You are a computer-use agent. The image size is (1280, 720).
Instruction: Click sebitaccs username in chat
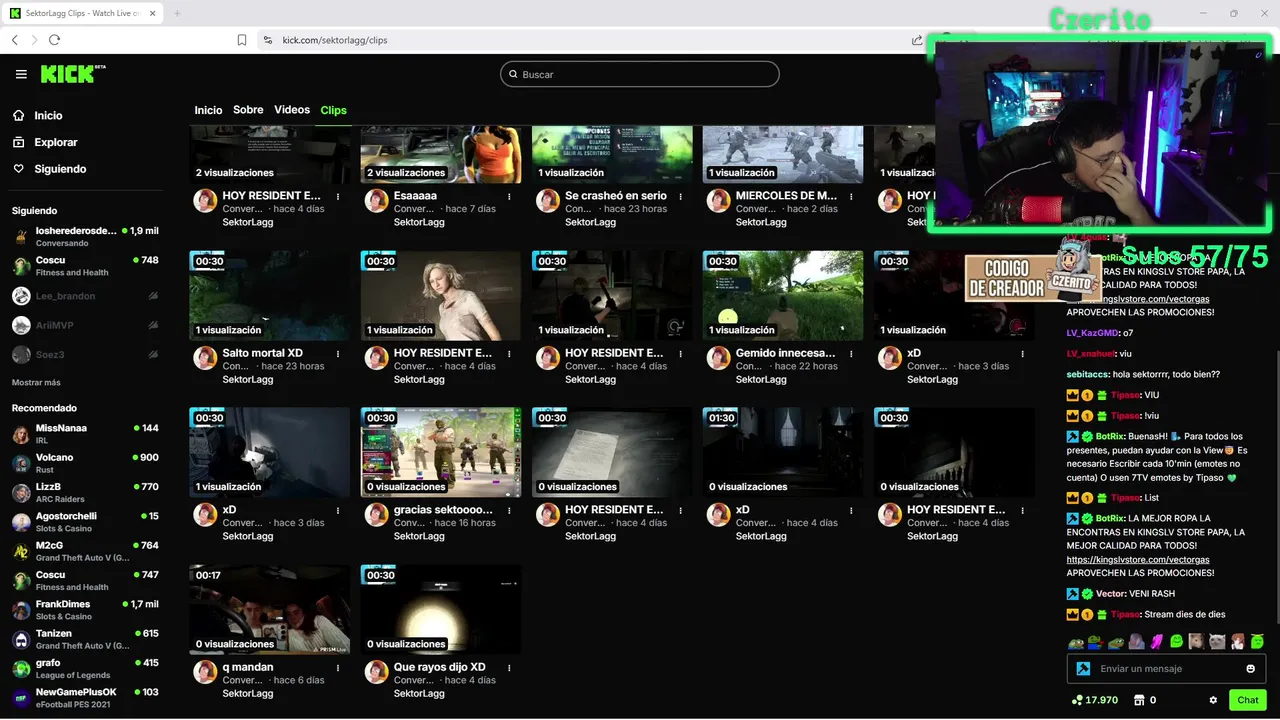pos(1088,375)
